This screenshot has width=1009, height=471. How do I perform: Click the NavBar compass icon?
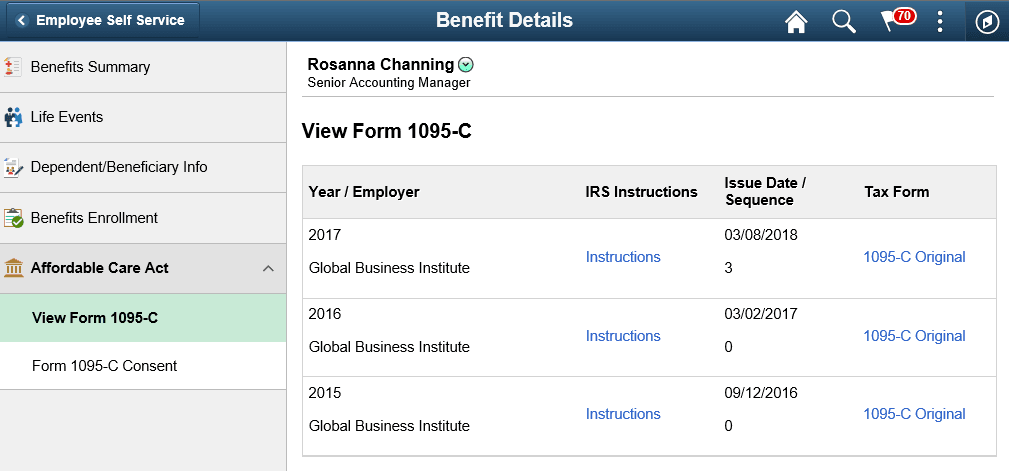(x=986, y=21)
